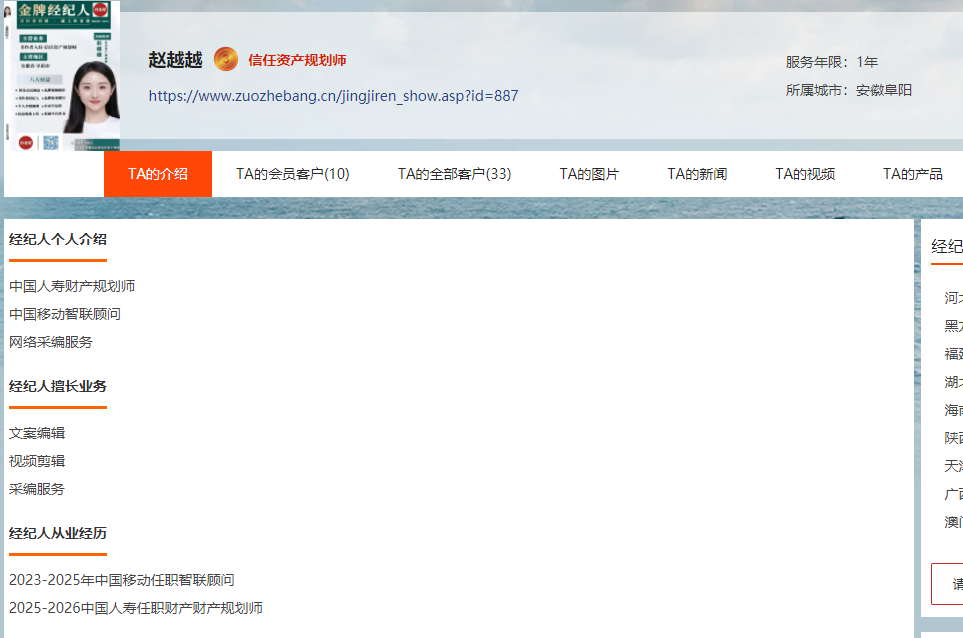Show the TA的产品 tab
This screenshot has width=963, height=638.
point(912,174)
